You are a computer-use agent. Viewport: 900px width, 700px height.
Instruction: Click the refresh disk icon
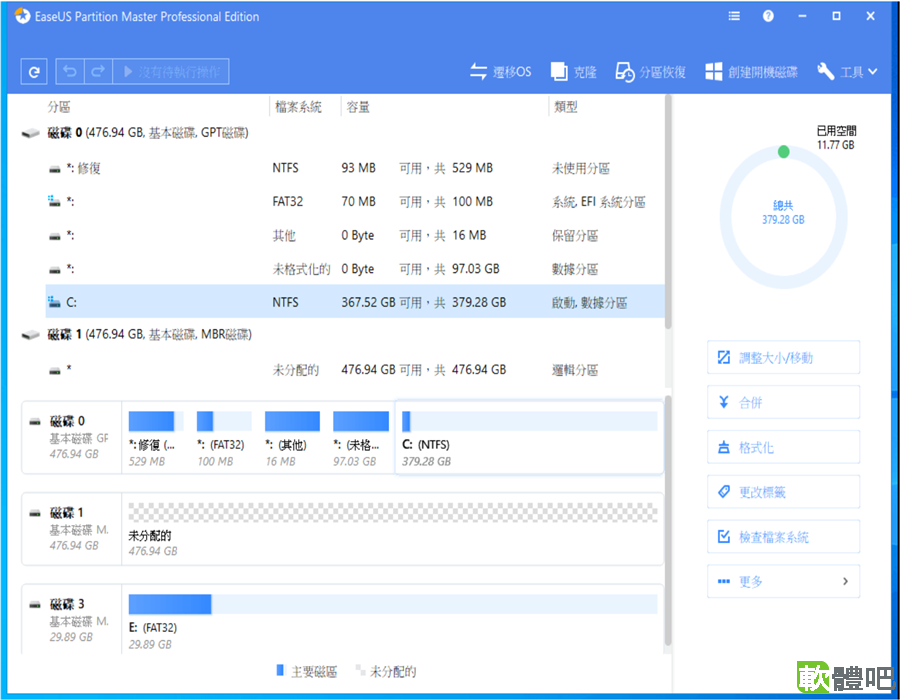tap(34, 72)
